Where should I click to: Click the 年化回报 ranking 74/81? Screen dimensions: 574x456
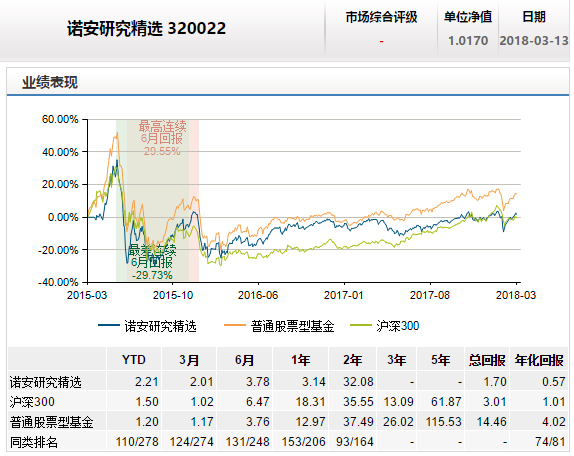point(550,442)
